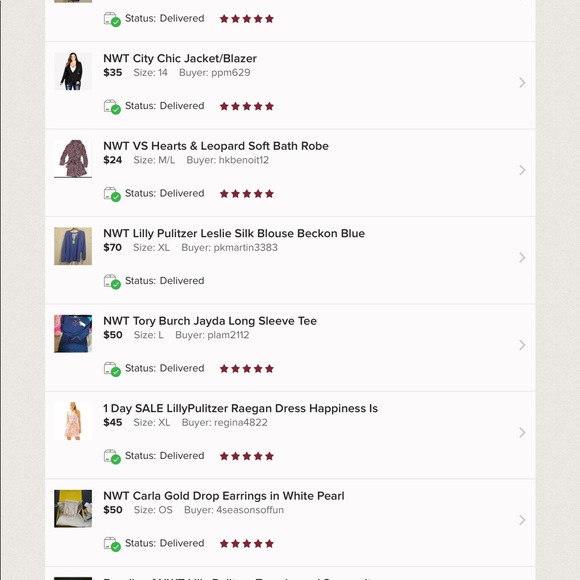This screenshot has width=580, height=580.
Task: Click delivered status icon for City Chic Jacket
Action: 112,107
